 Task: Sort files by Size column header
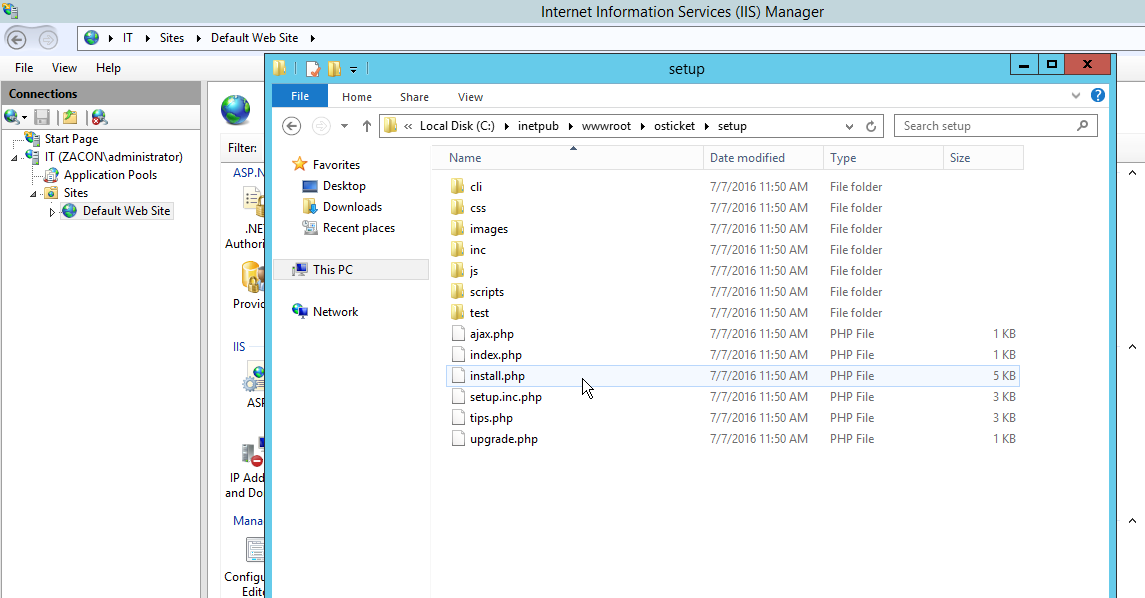coord(983,158)
